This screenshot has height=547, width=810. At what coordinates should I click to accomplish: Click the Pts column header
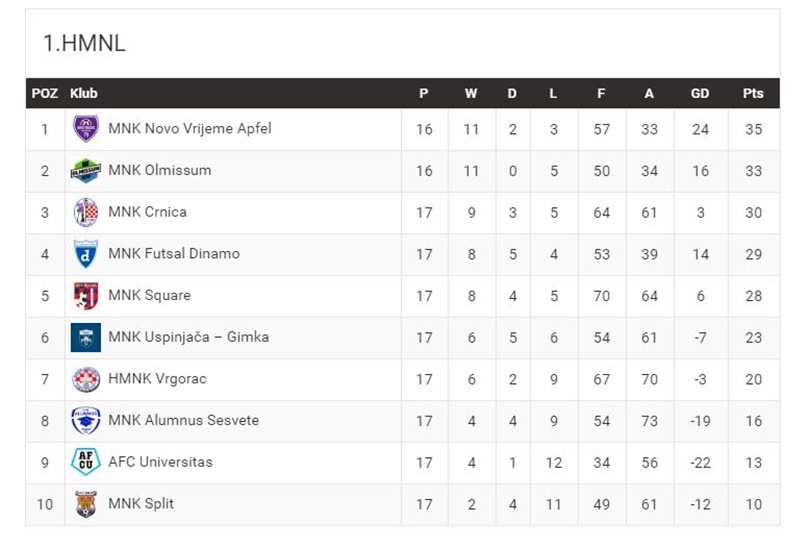[753, 93]
